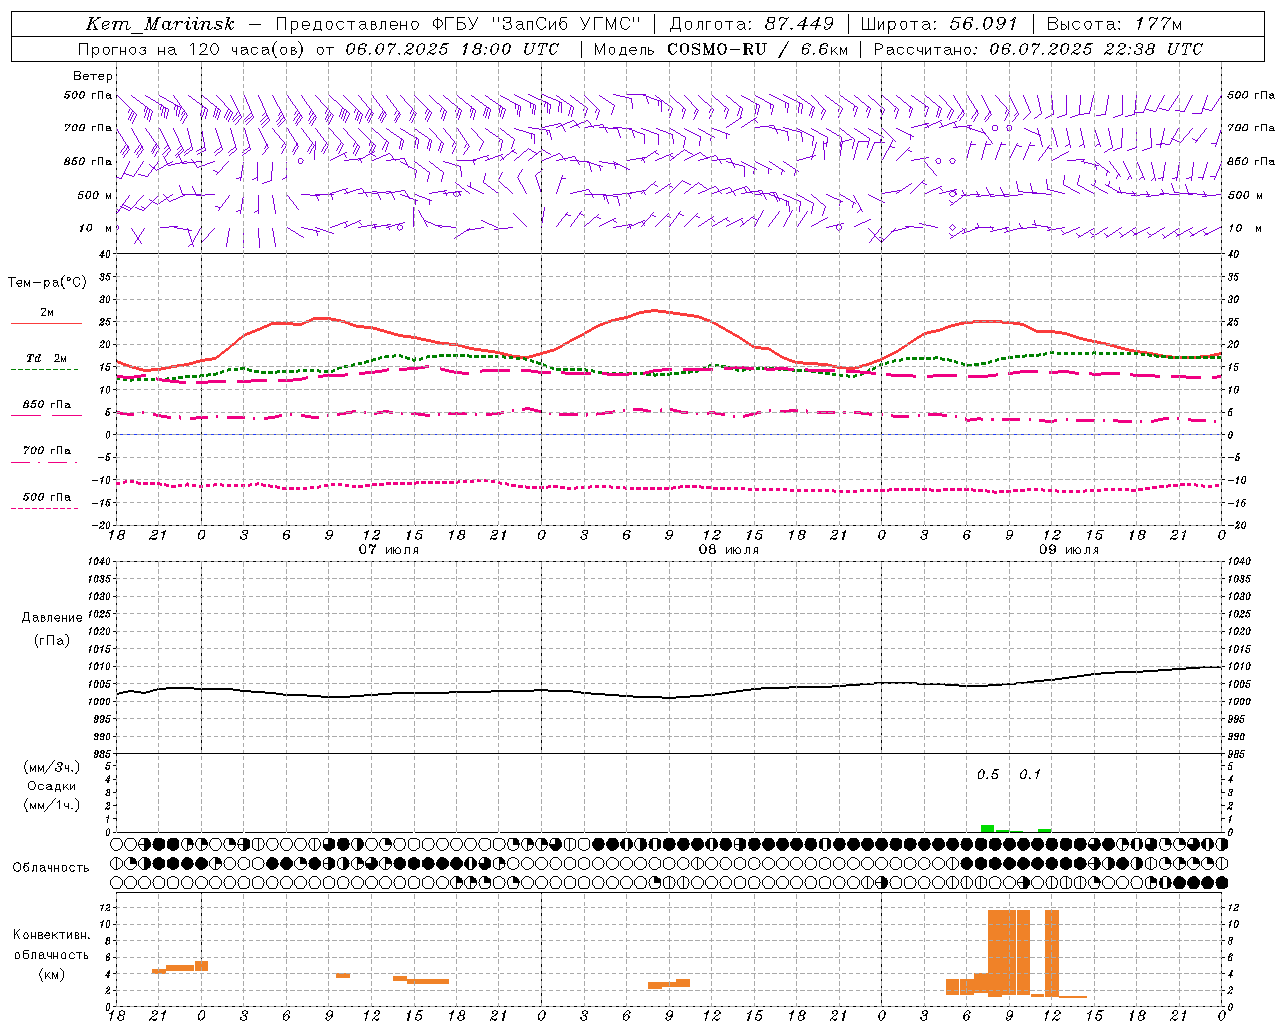Click the model name COSMO-RU / 6.6км

pos(757,49)
